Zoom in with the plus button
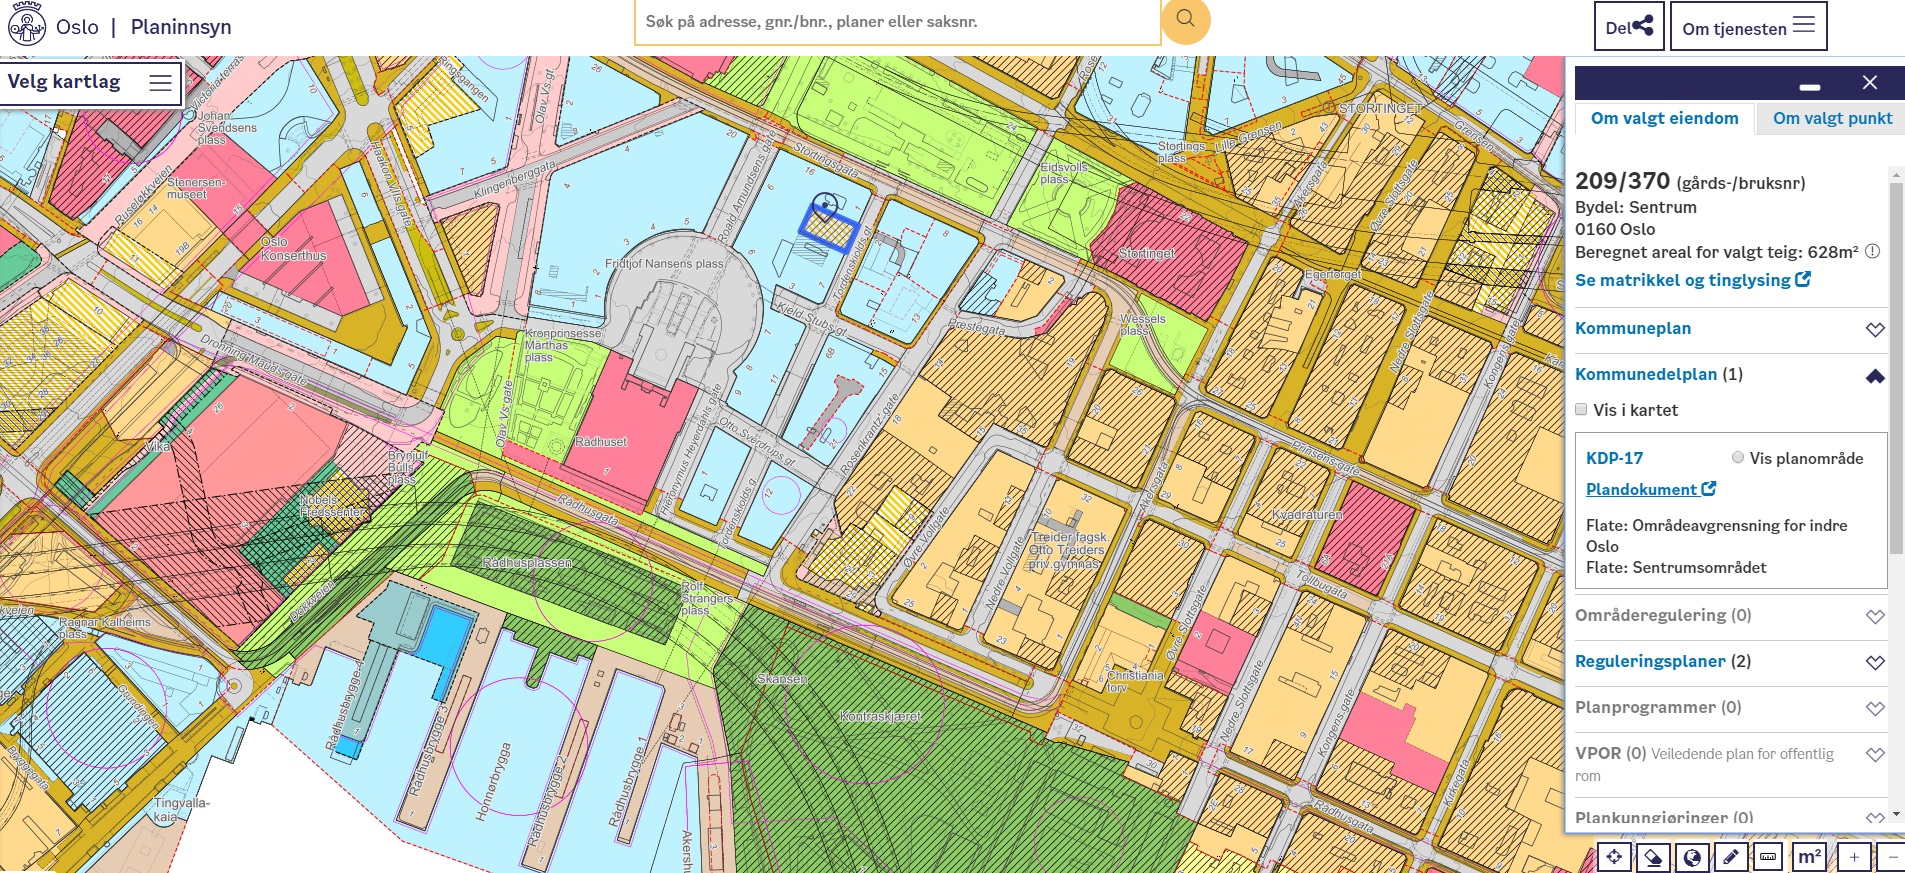Viewport: 1905px width, 873px height. 1854,857
